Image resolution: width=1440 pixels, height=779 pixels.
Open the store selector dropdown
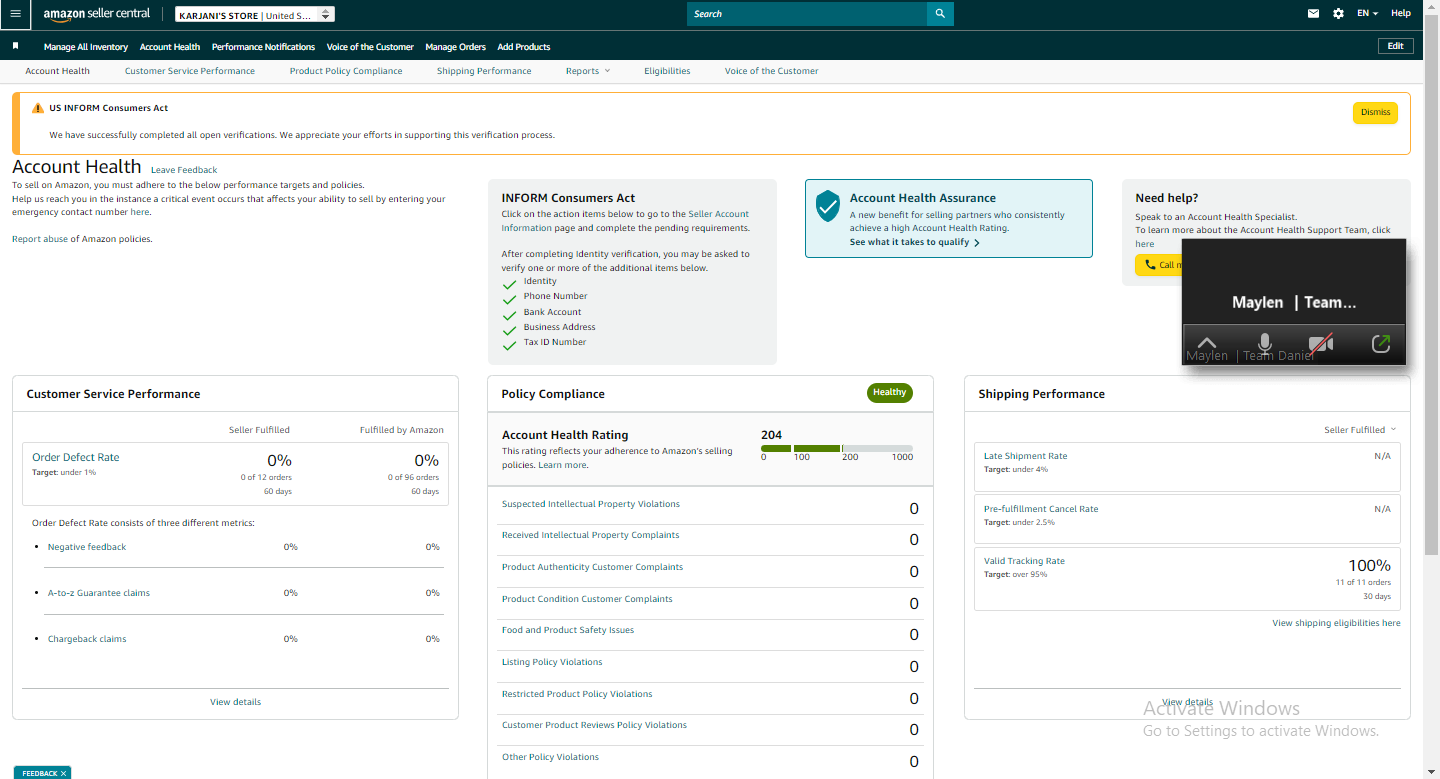(x=255, y=15)
